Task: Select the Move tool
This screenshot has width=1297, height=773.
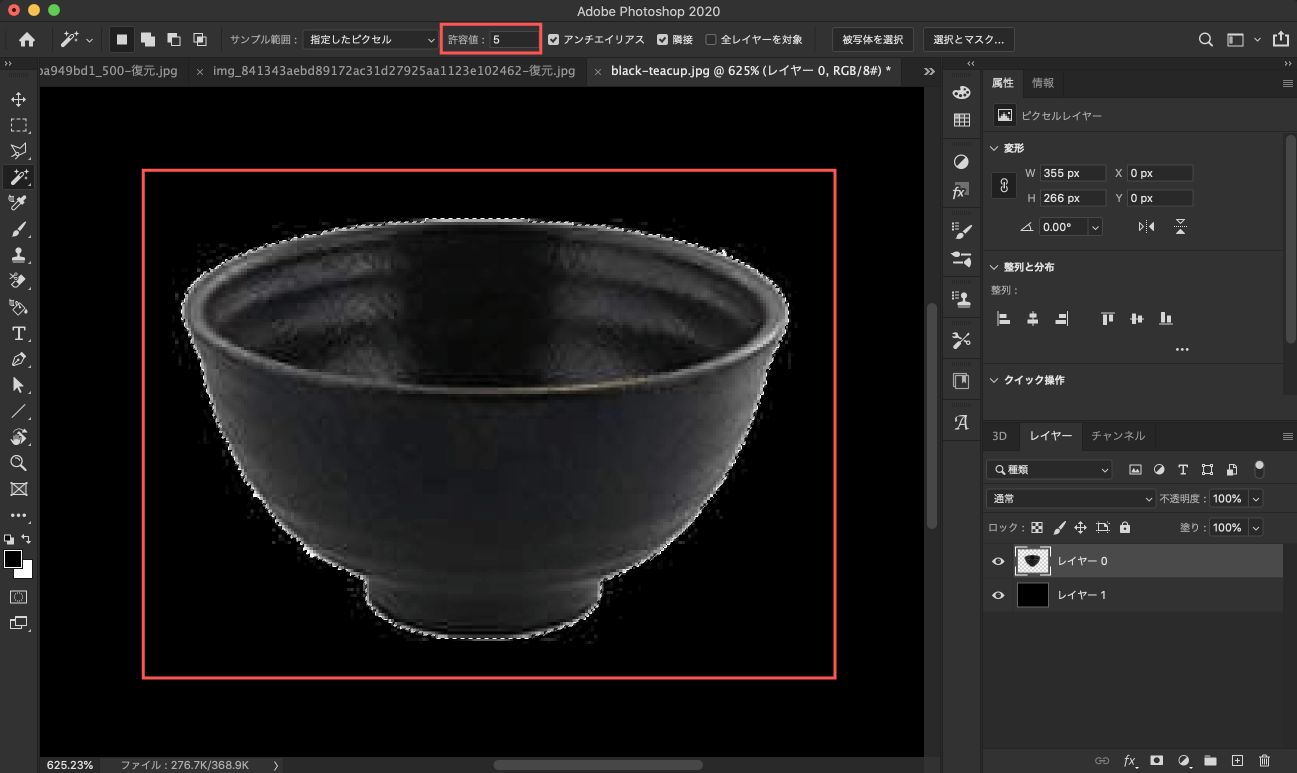Action: [19, 99]
